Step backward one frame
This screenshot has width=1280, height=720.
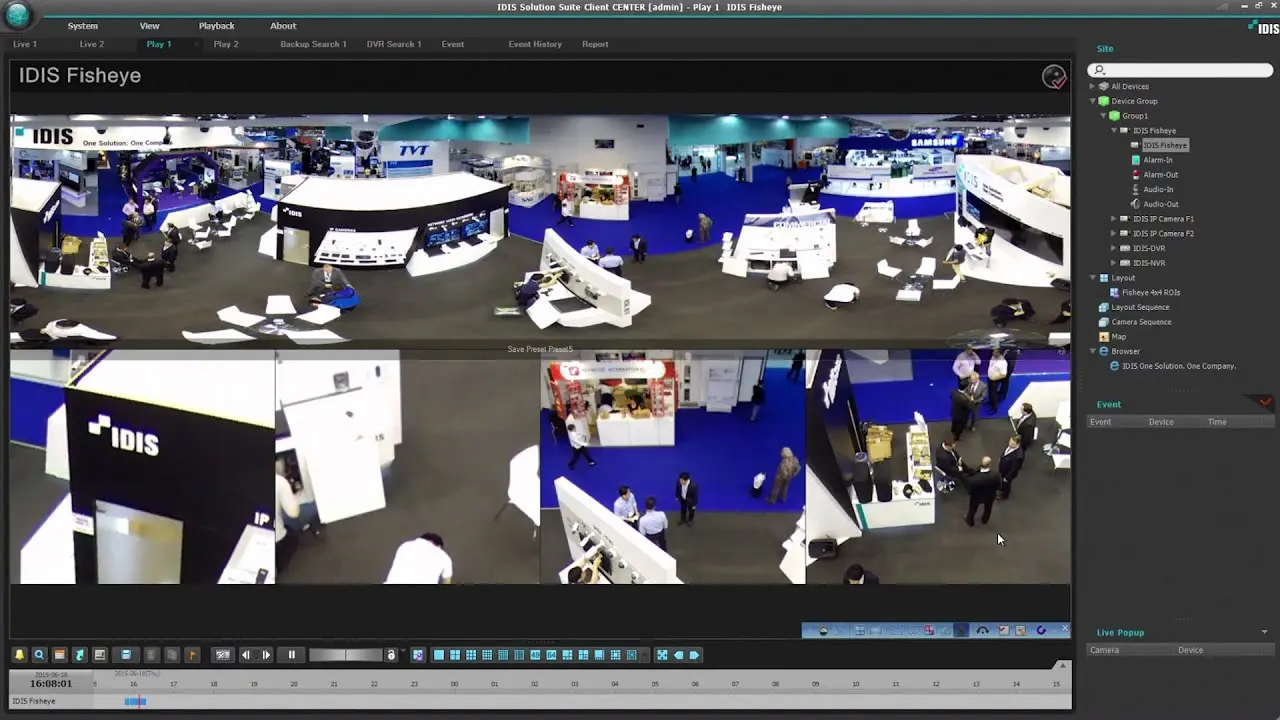[x=246, y=655]
